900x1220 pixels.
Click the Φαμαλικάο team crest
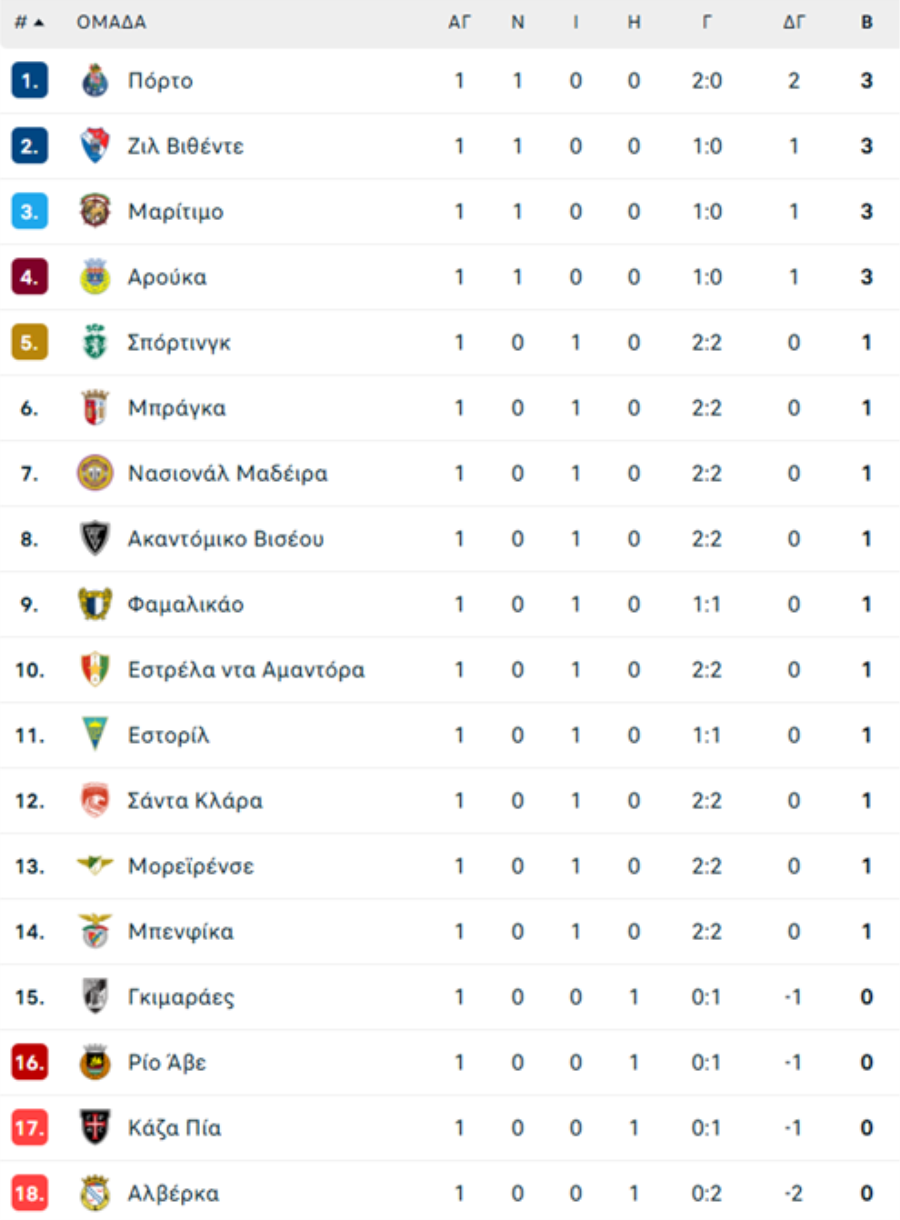(95, 604)
